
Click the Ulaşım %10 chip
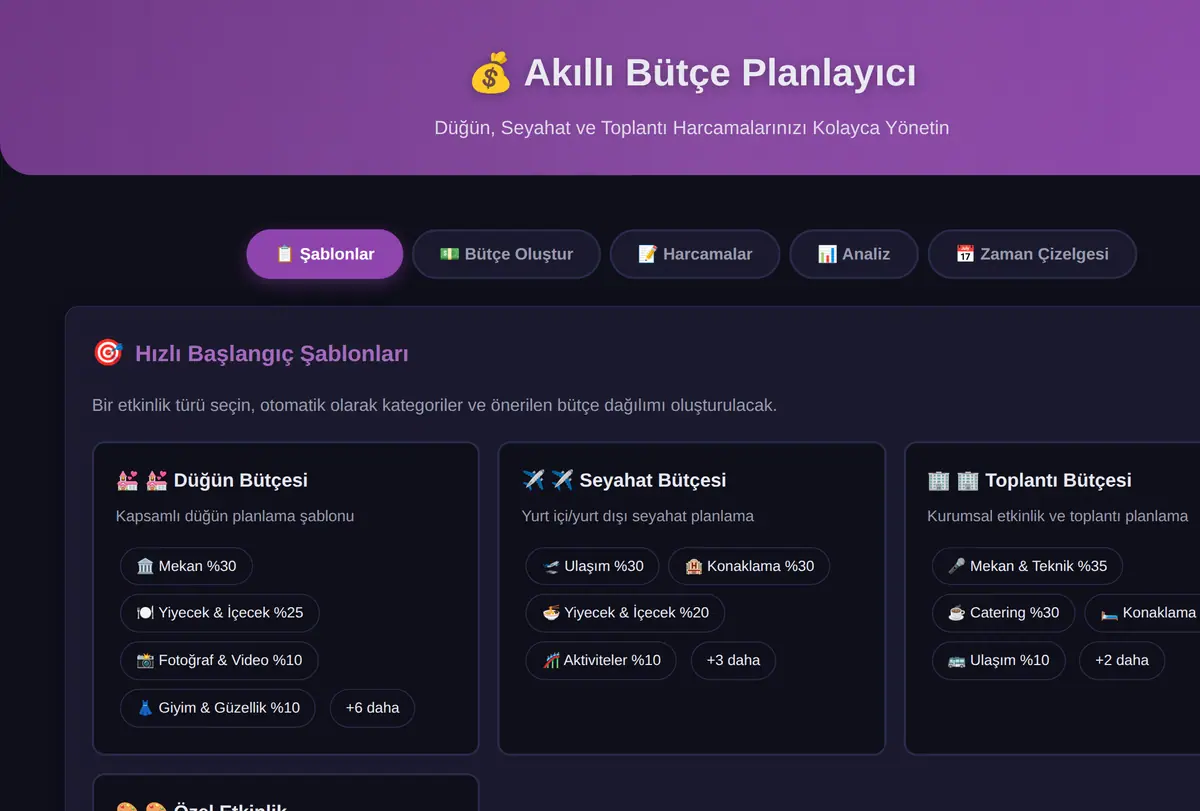(998, 660)
